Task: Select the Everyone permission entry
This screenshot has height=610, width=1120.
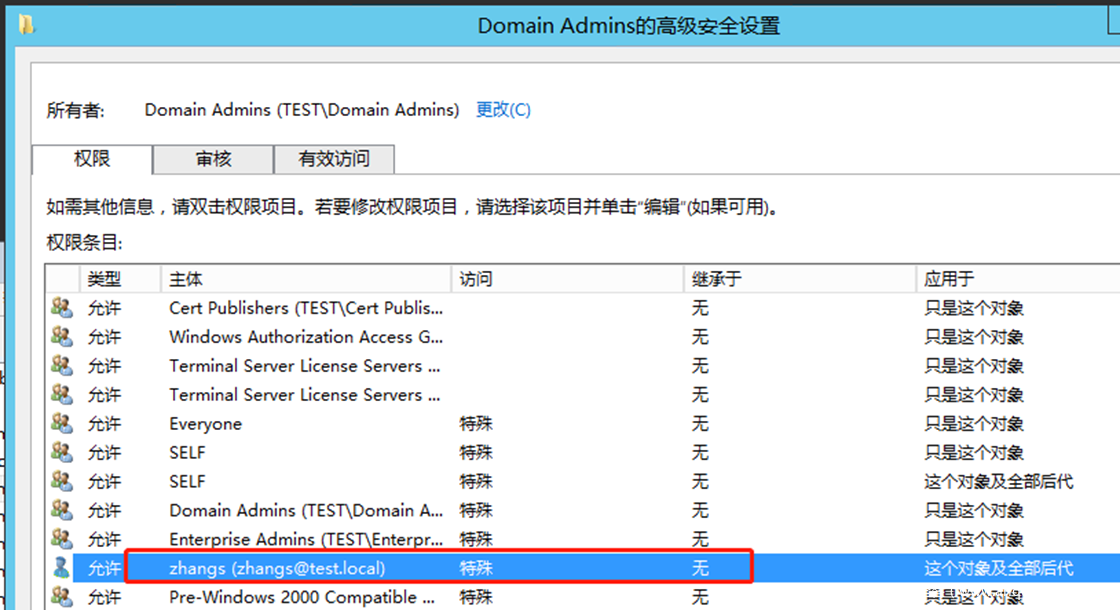Action: pos(205,424)
